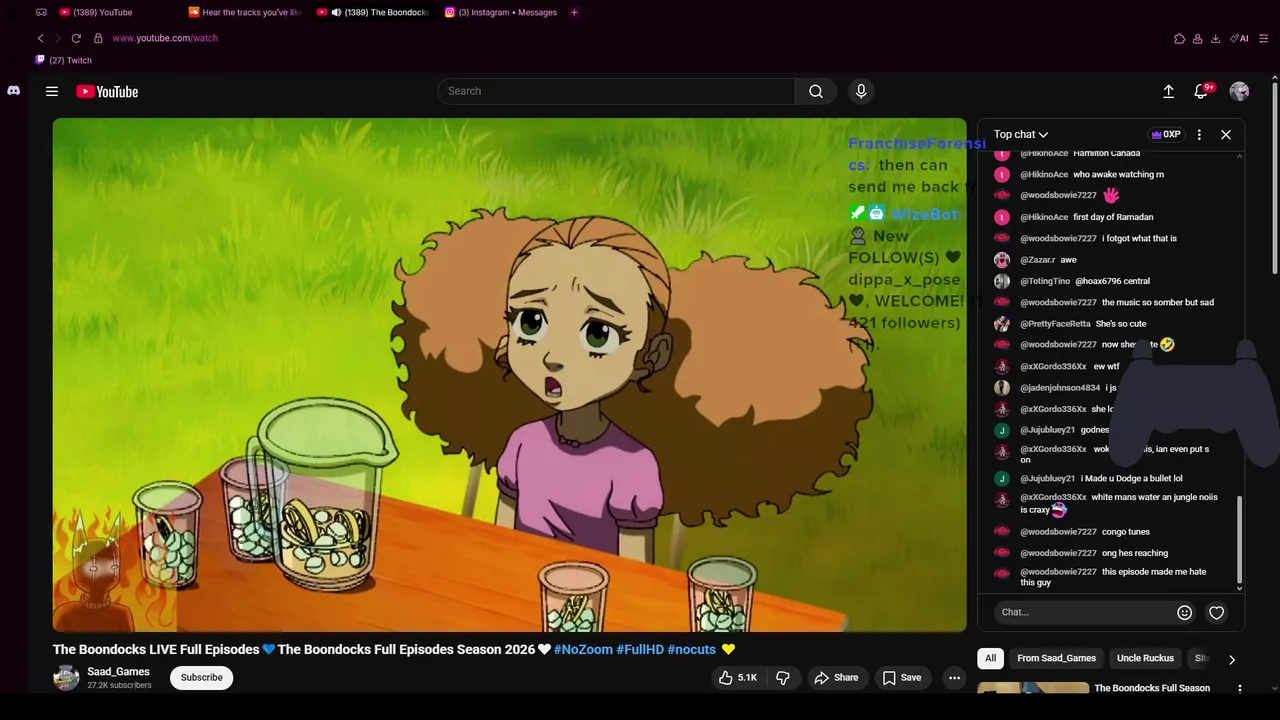Open the browser AI assistant button
The image size is (1280, 720).
(x=1239, y=38)
